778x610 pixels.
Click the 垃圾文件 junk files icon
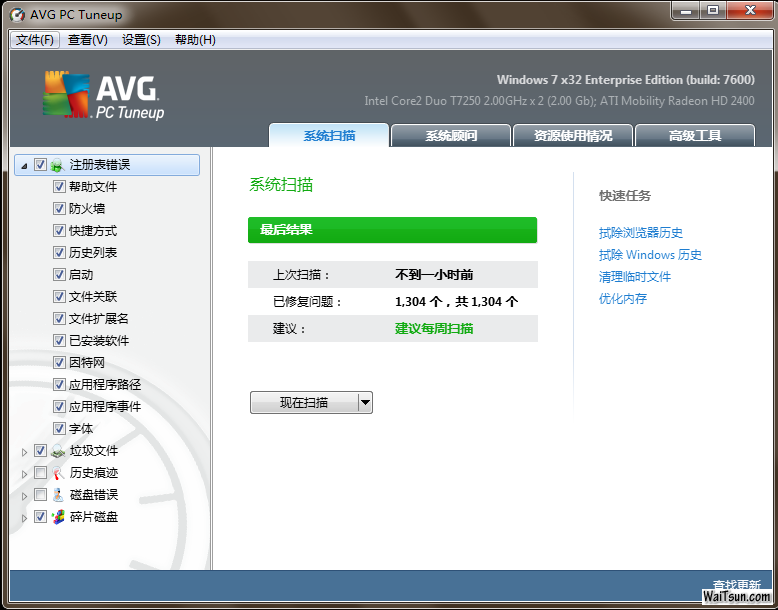coord(58,451)
